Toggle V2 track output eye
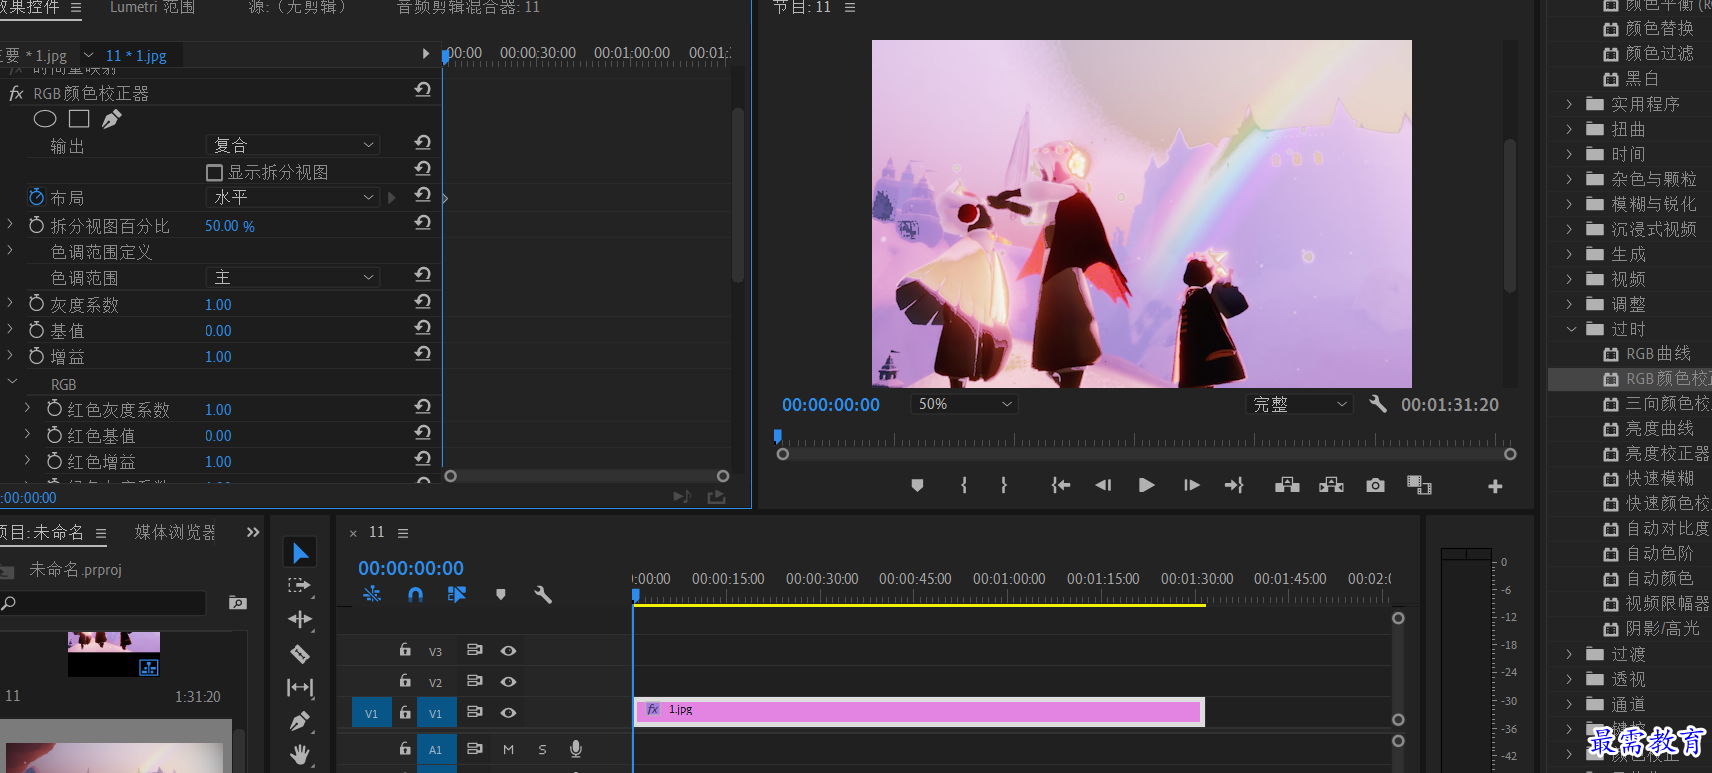1712x773 pixels. [508, 682]
